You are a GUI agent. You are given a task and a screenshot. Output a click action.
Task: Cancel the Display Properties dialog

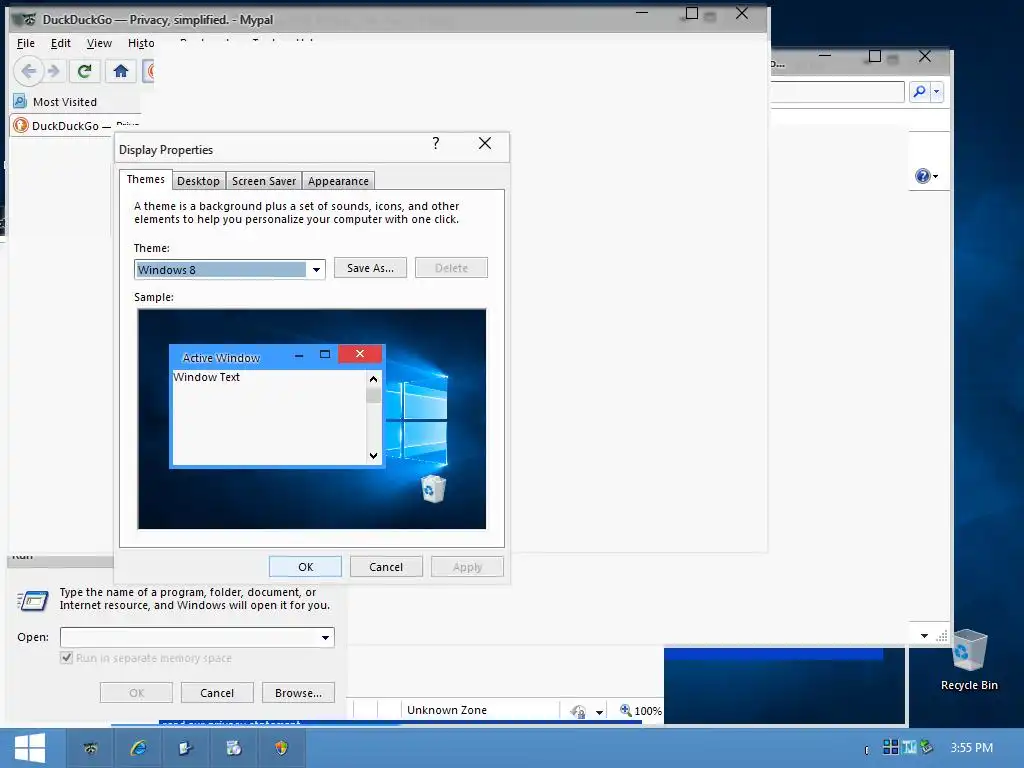click(386, 567)
